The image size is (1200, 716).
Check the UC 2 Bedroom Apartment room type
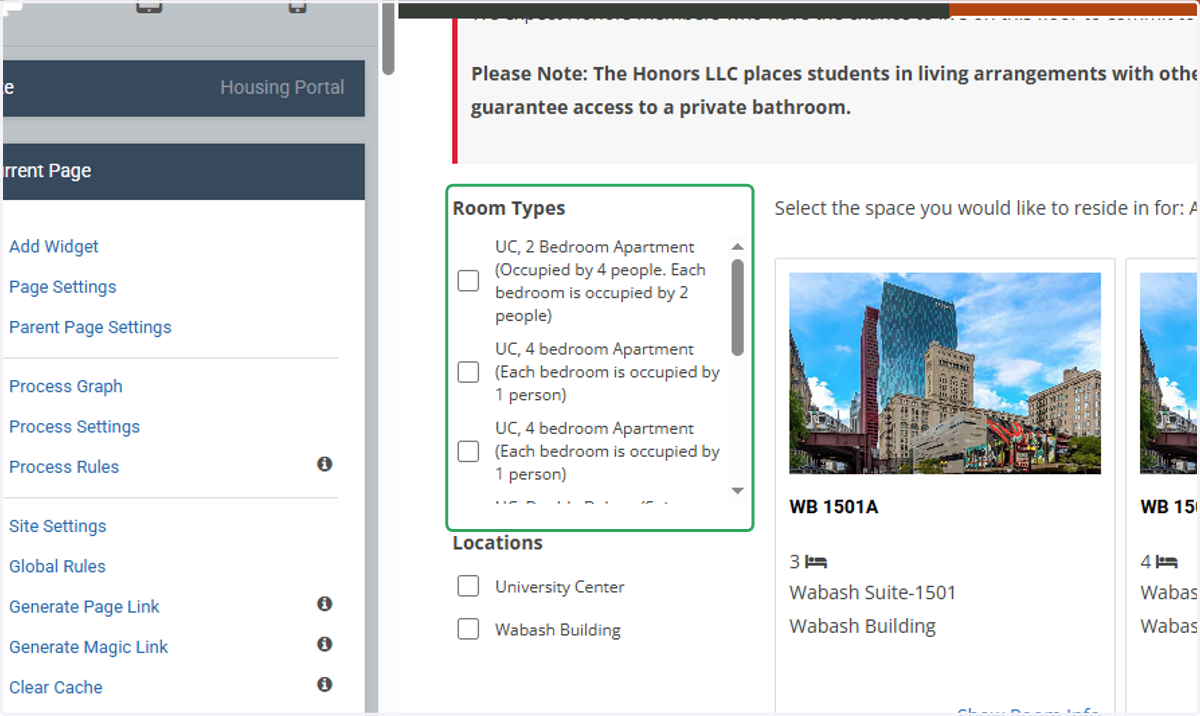coord(468,281)
